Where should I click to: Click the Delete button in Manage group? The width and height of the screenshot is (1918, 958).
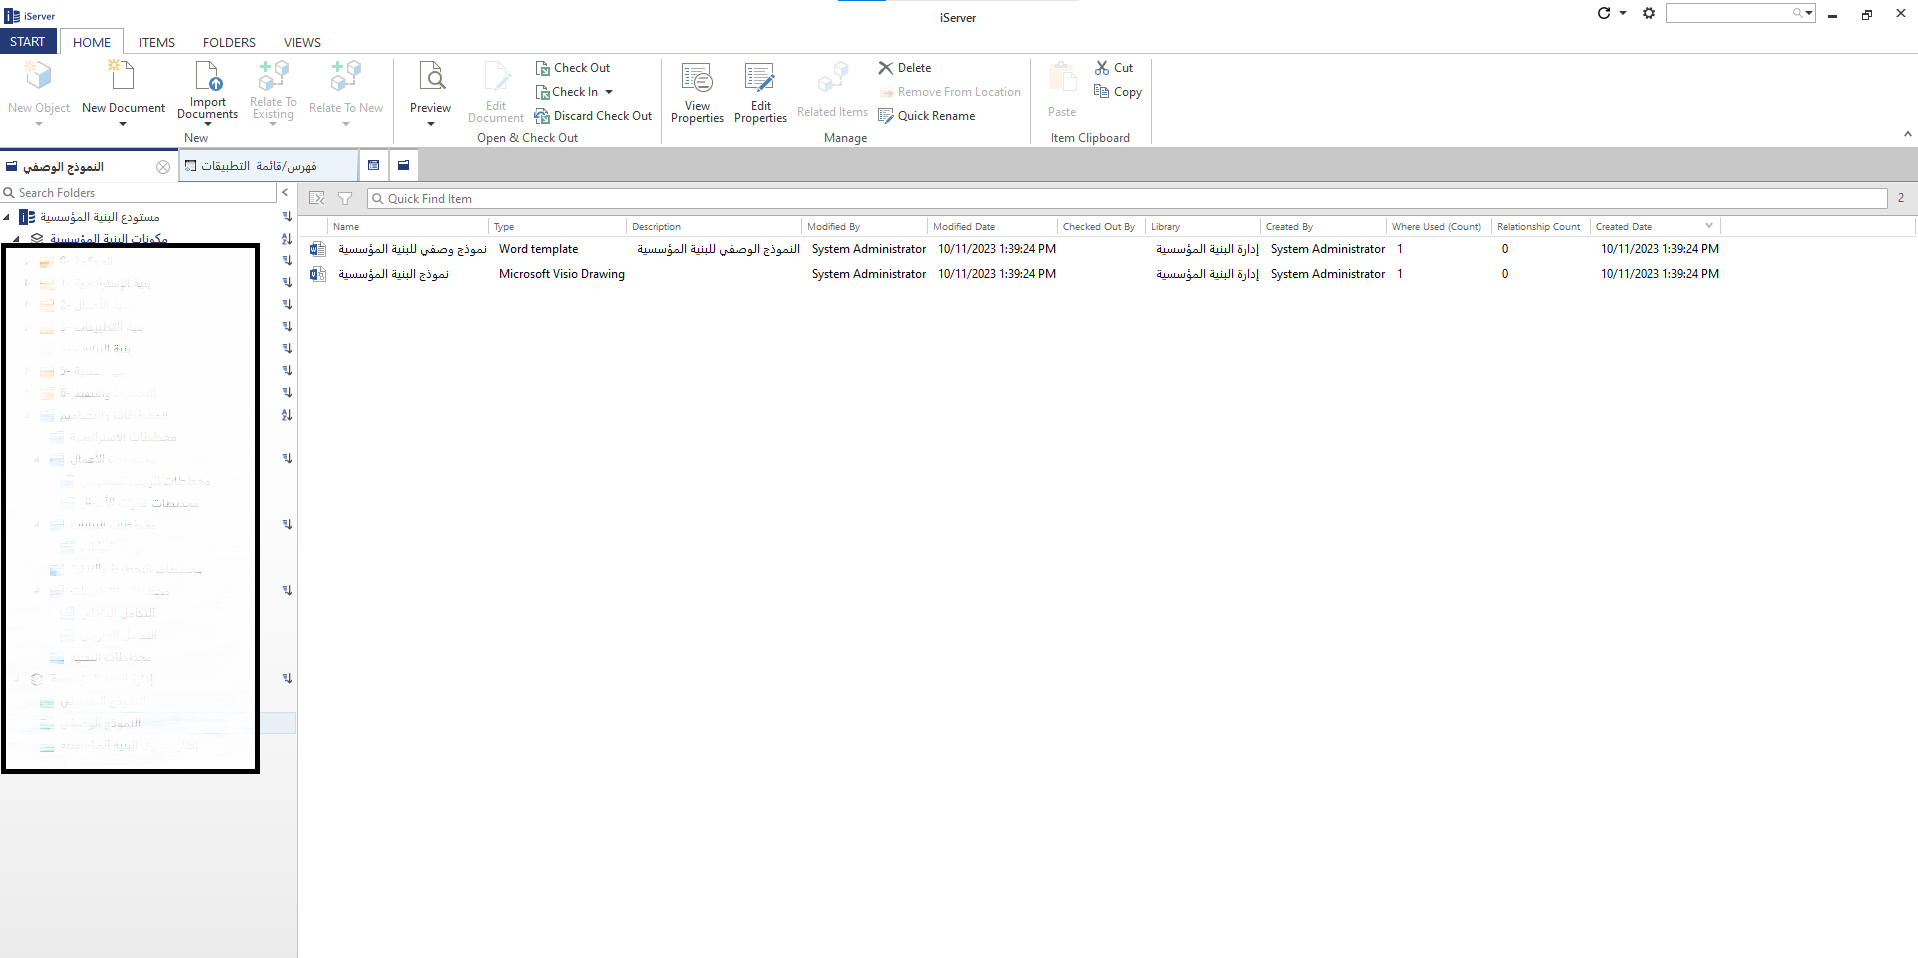coord(905,68)
